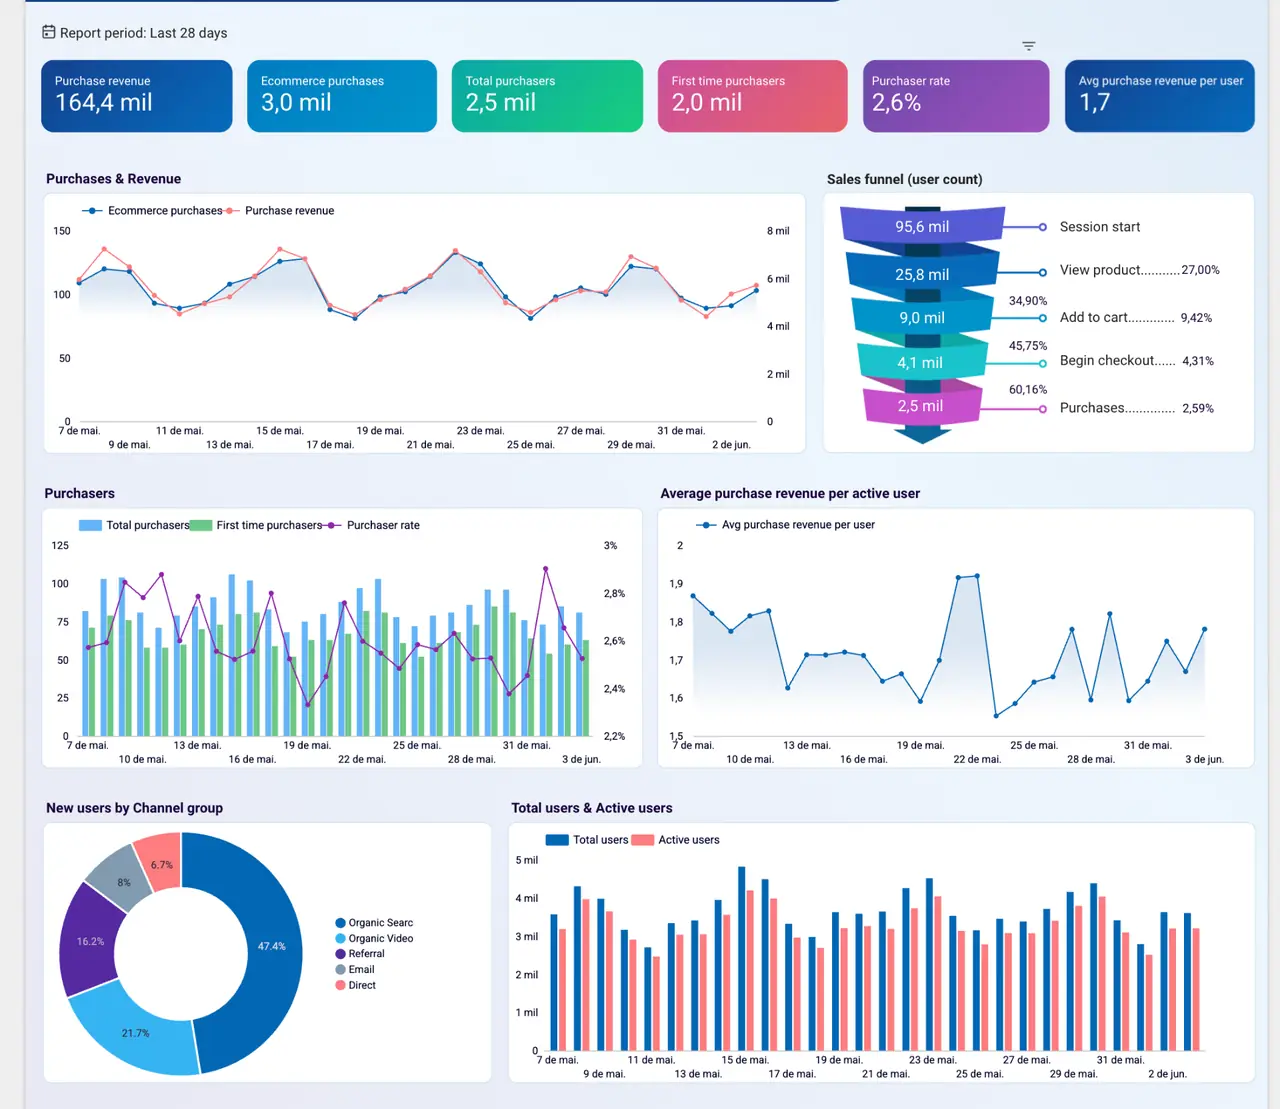Toggle Purchaser rate legend entry
The width and height of the screenshot is (1280, 1109).
coord(372,525)
